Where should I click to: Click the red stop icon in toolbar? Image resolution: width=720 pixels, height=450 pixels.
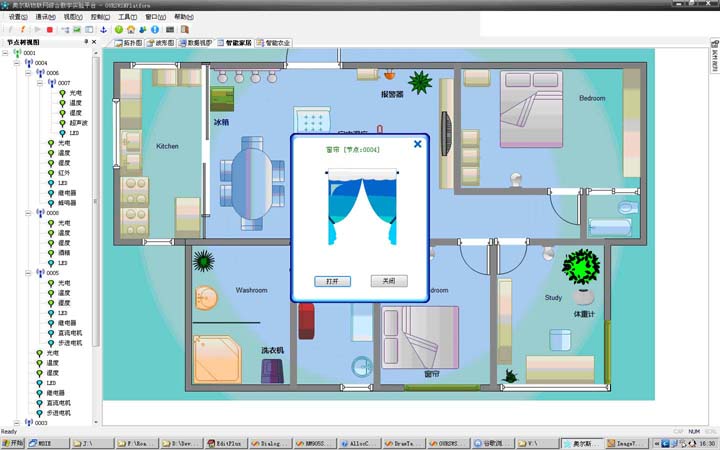49,30
